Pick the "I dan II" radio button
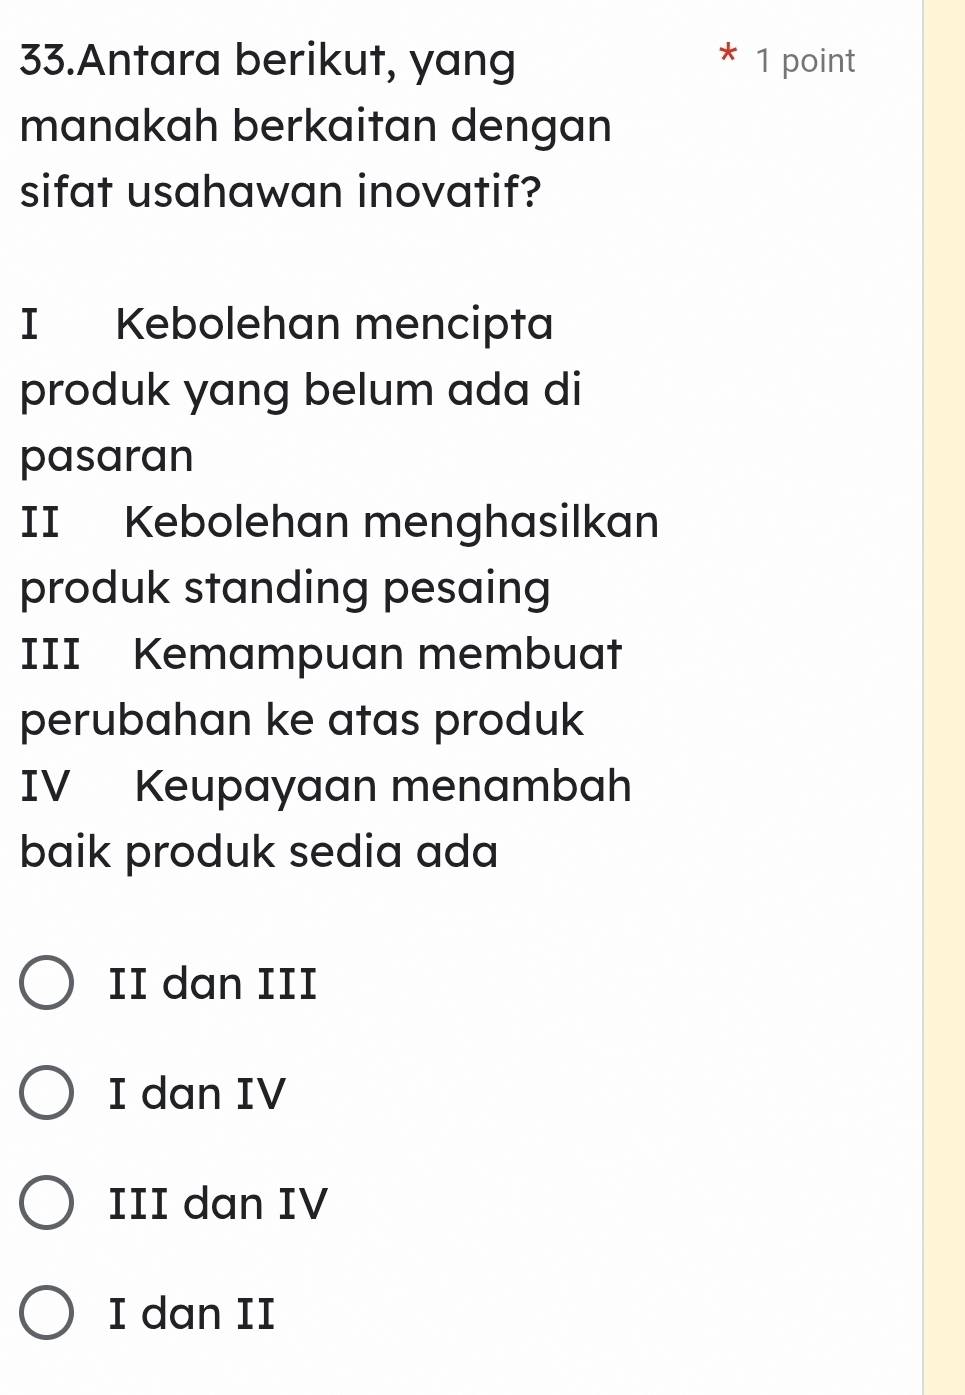965x1395 pixels. [46, 1313]
